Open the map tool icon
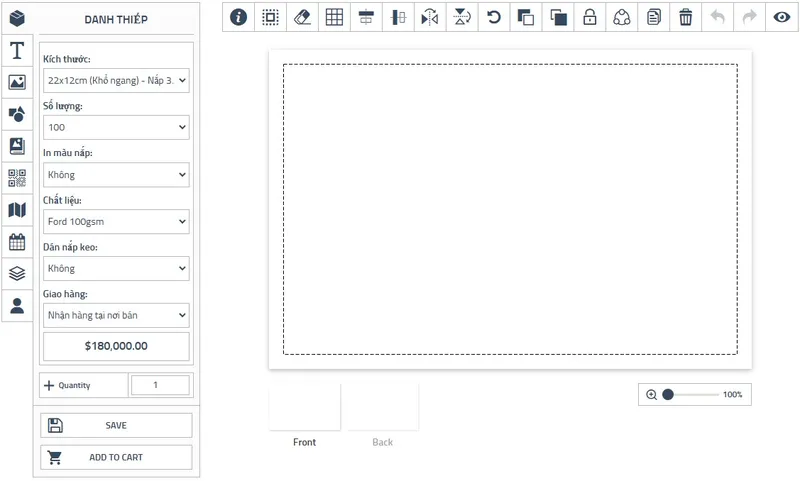This screenshot has height=481, width=800. (17, 210)
